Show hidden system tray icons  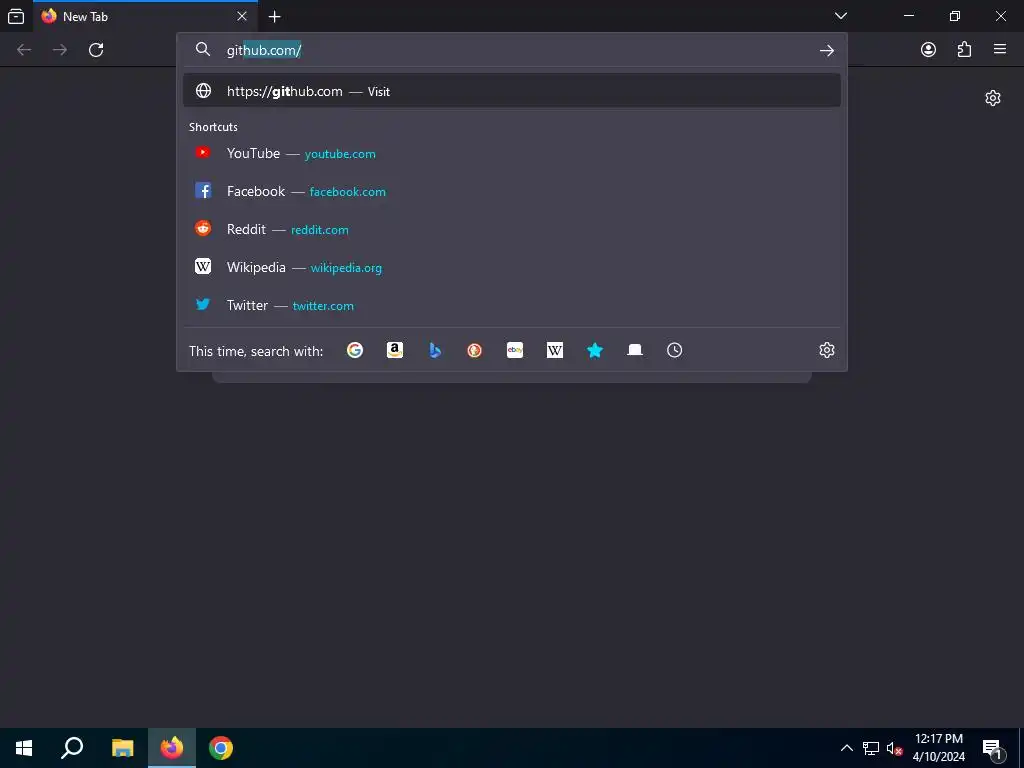click(x=846, y=748)
